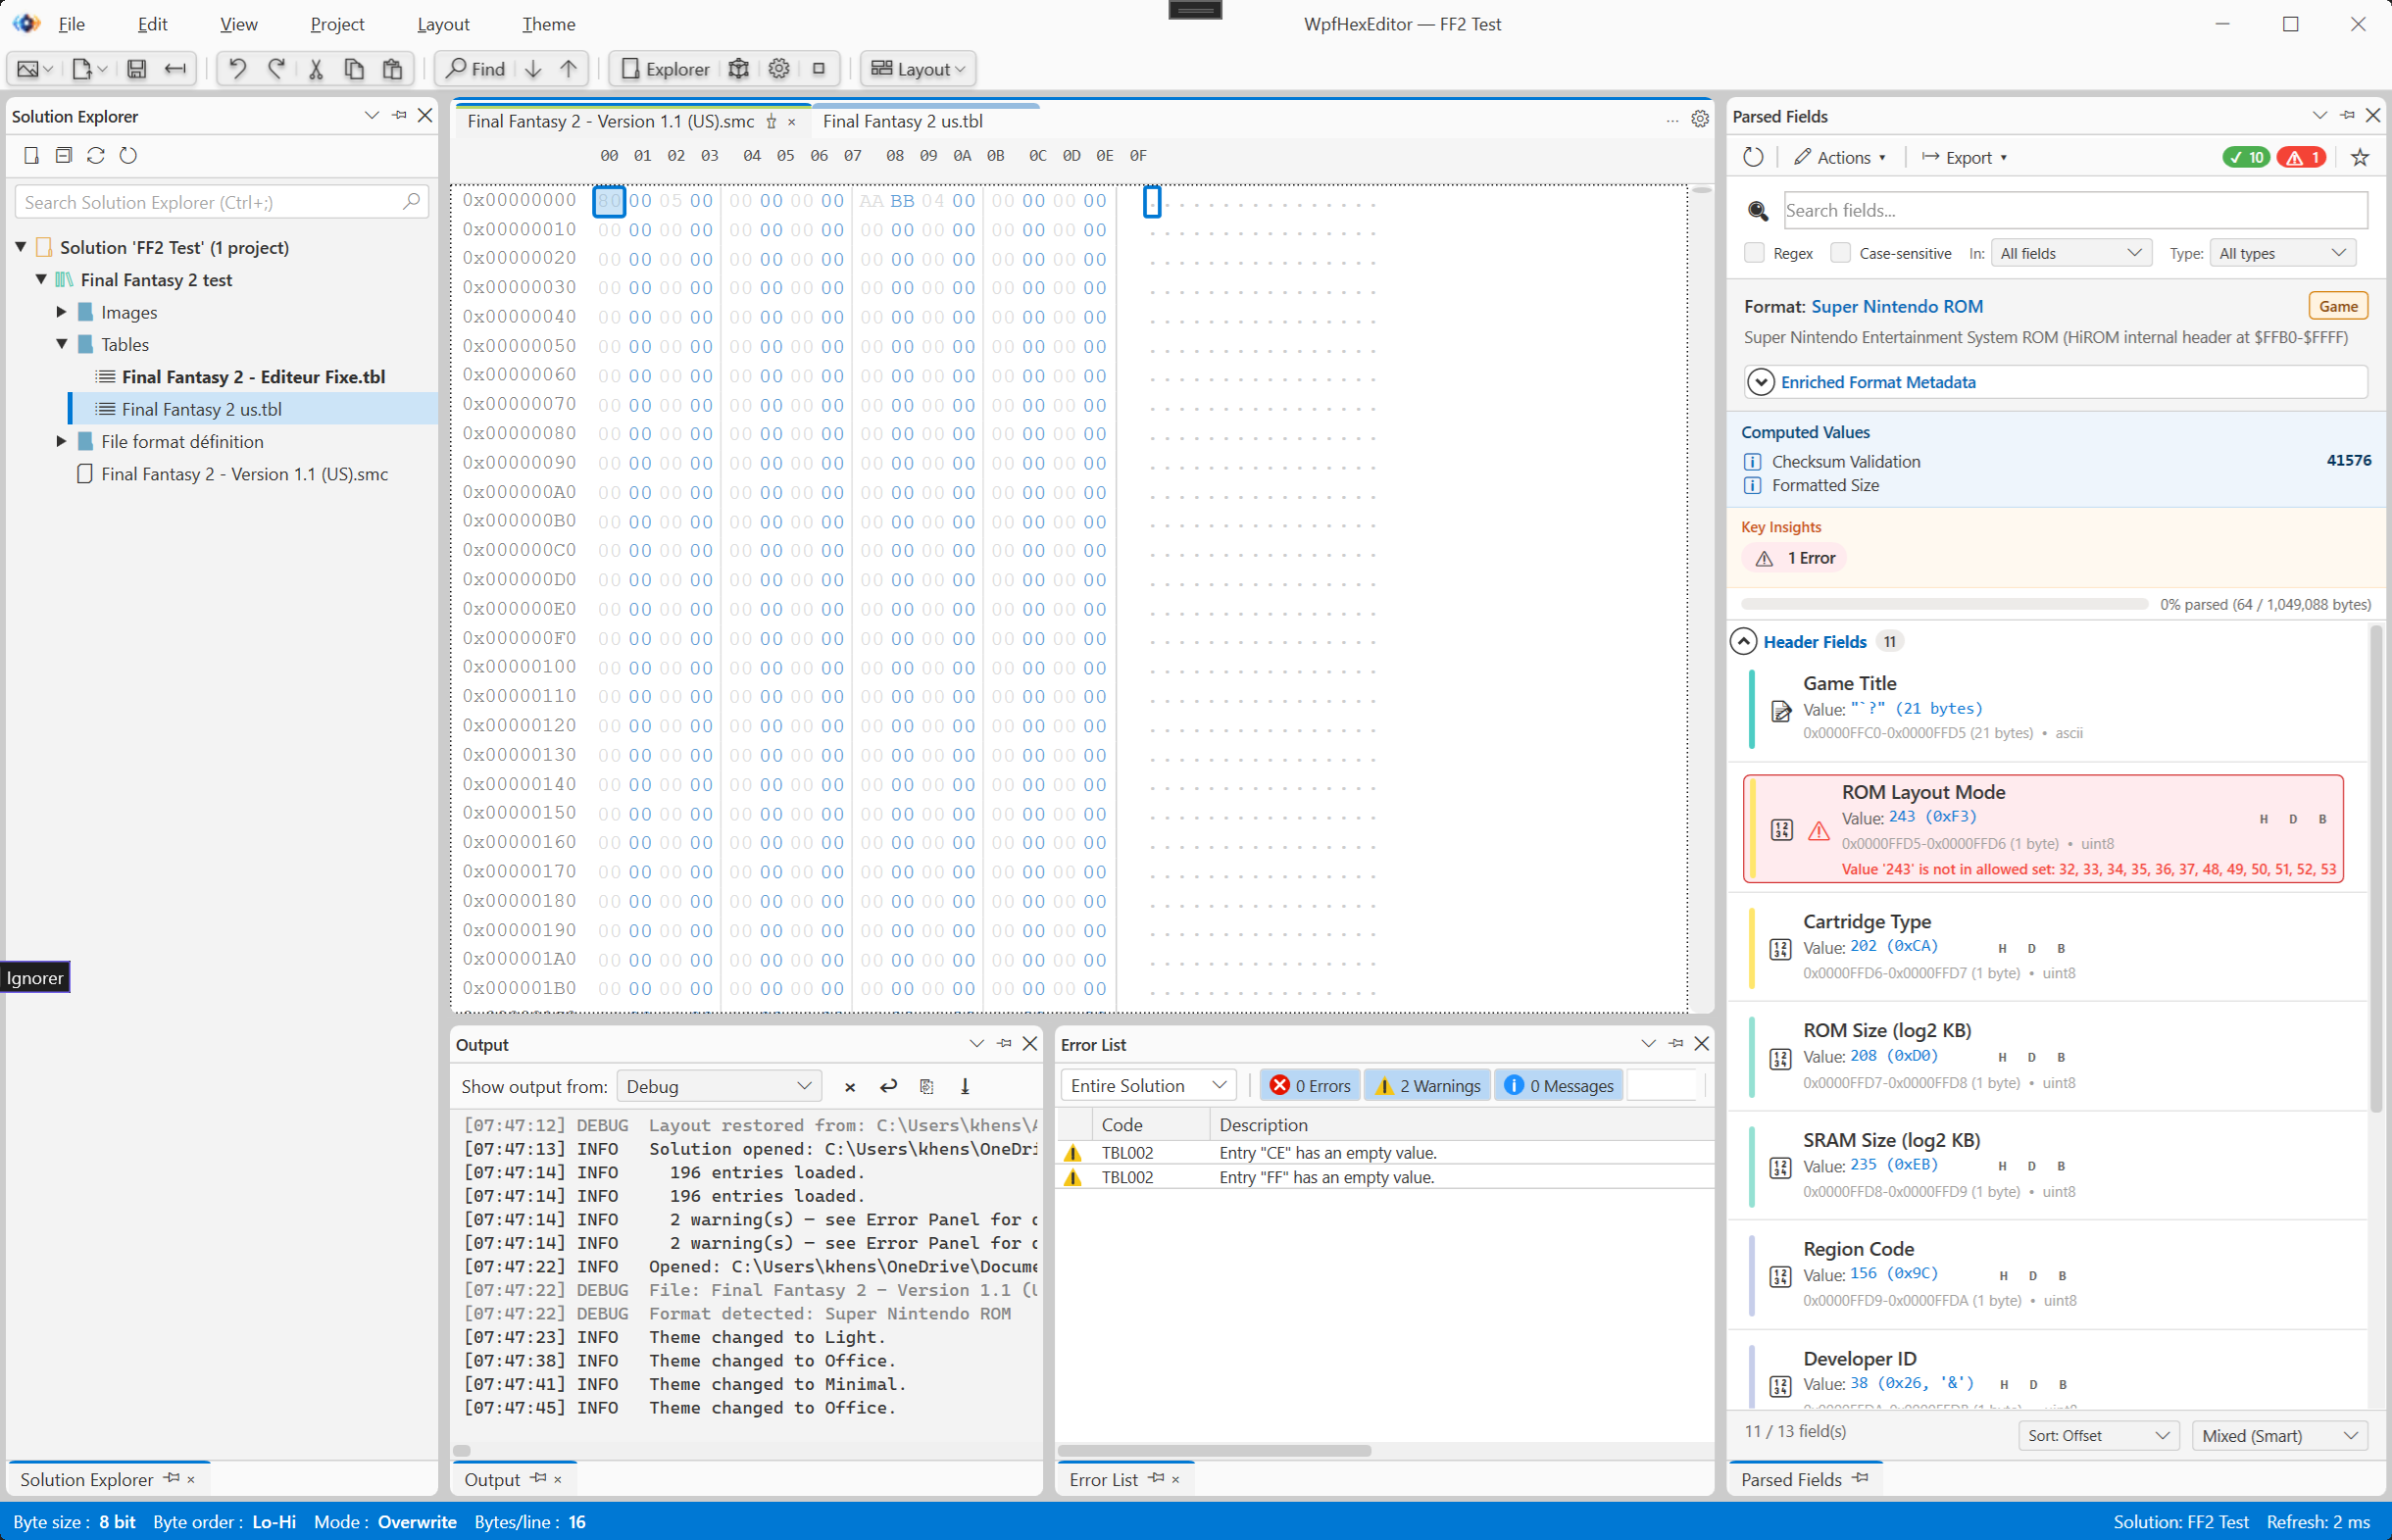Click the new file icon in Solution Explorer
This screenshot has height=1540, width=2392.
pos(32,155)
